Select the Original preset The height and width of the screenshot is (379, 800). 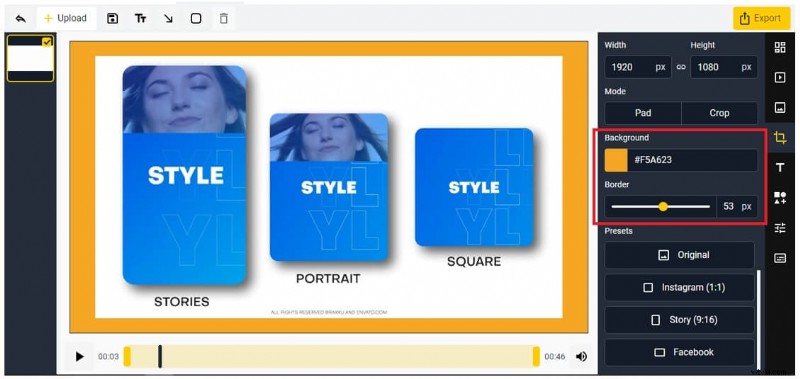[680, 255]
